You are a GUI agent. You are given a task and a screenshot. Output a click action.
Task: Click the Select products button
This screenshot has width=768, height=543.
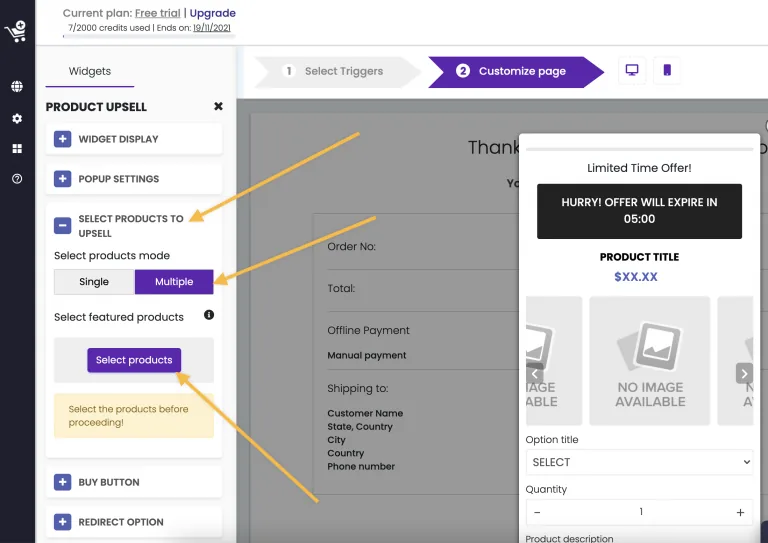click(x=134, y=360)
